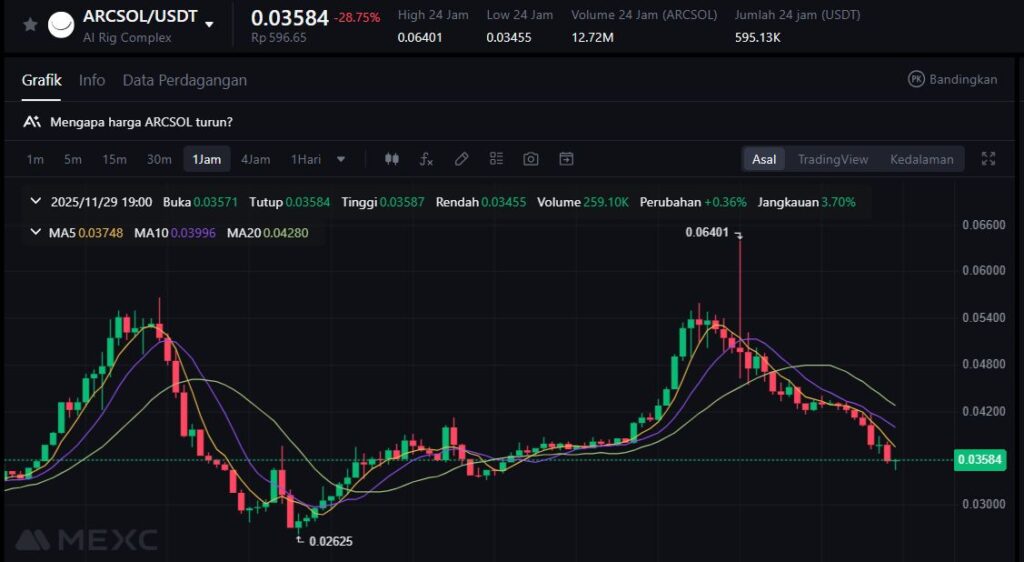Screen dimensions: 1024x562
Task: Select the 15m timeframe
Action: [x=114, y=159]
